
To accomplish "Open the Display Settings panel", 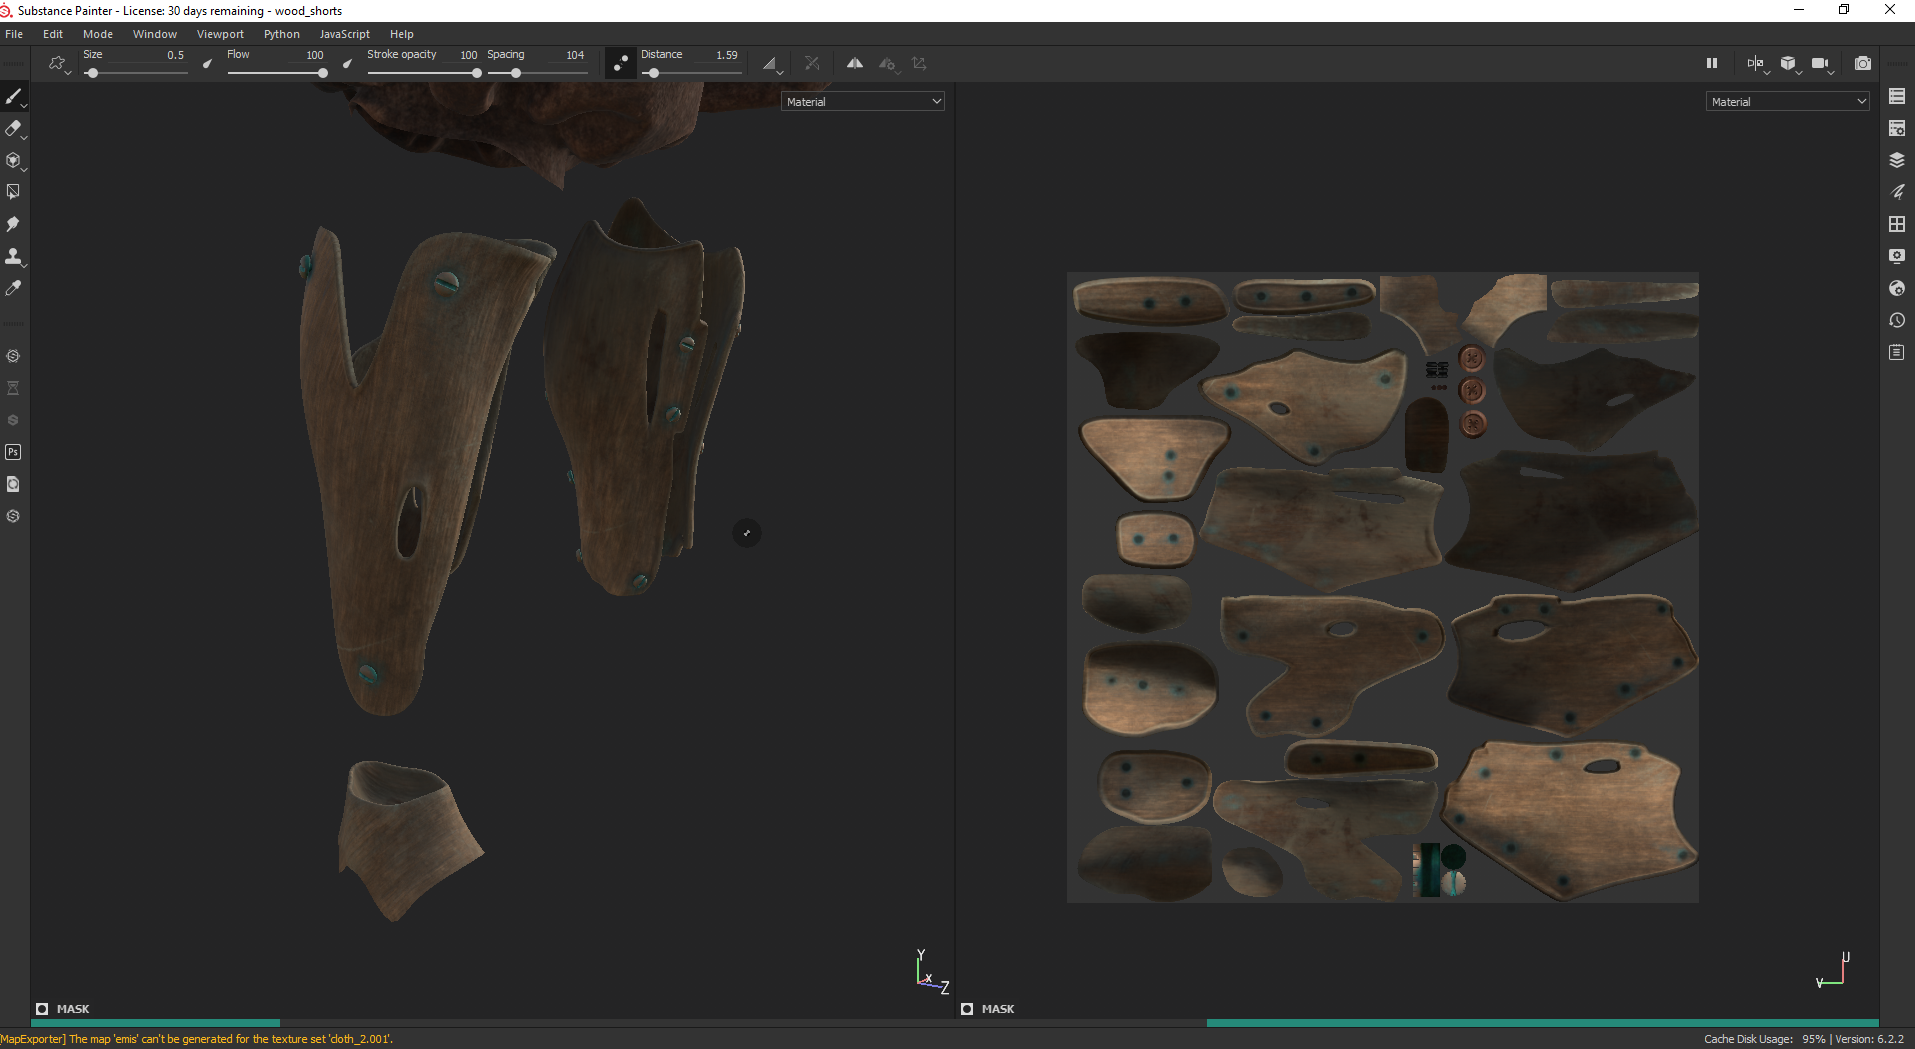I will point(1897,256).
